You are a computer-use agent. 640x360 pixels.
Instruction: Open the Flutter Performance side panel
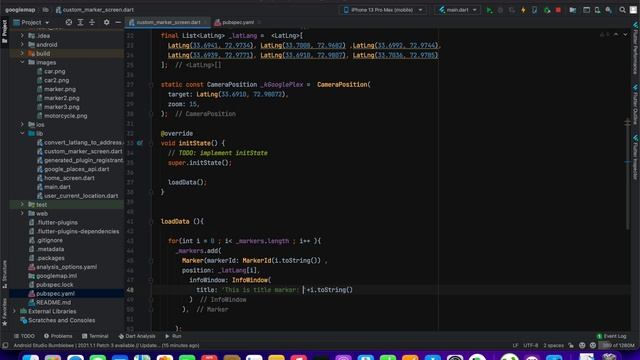coord(636,48)
